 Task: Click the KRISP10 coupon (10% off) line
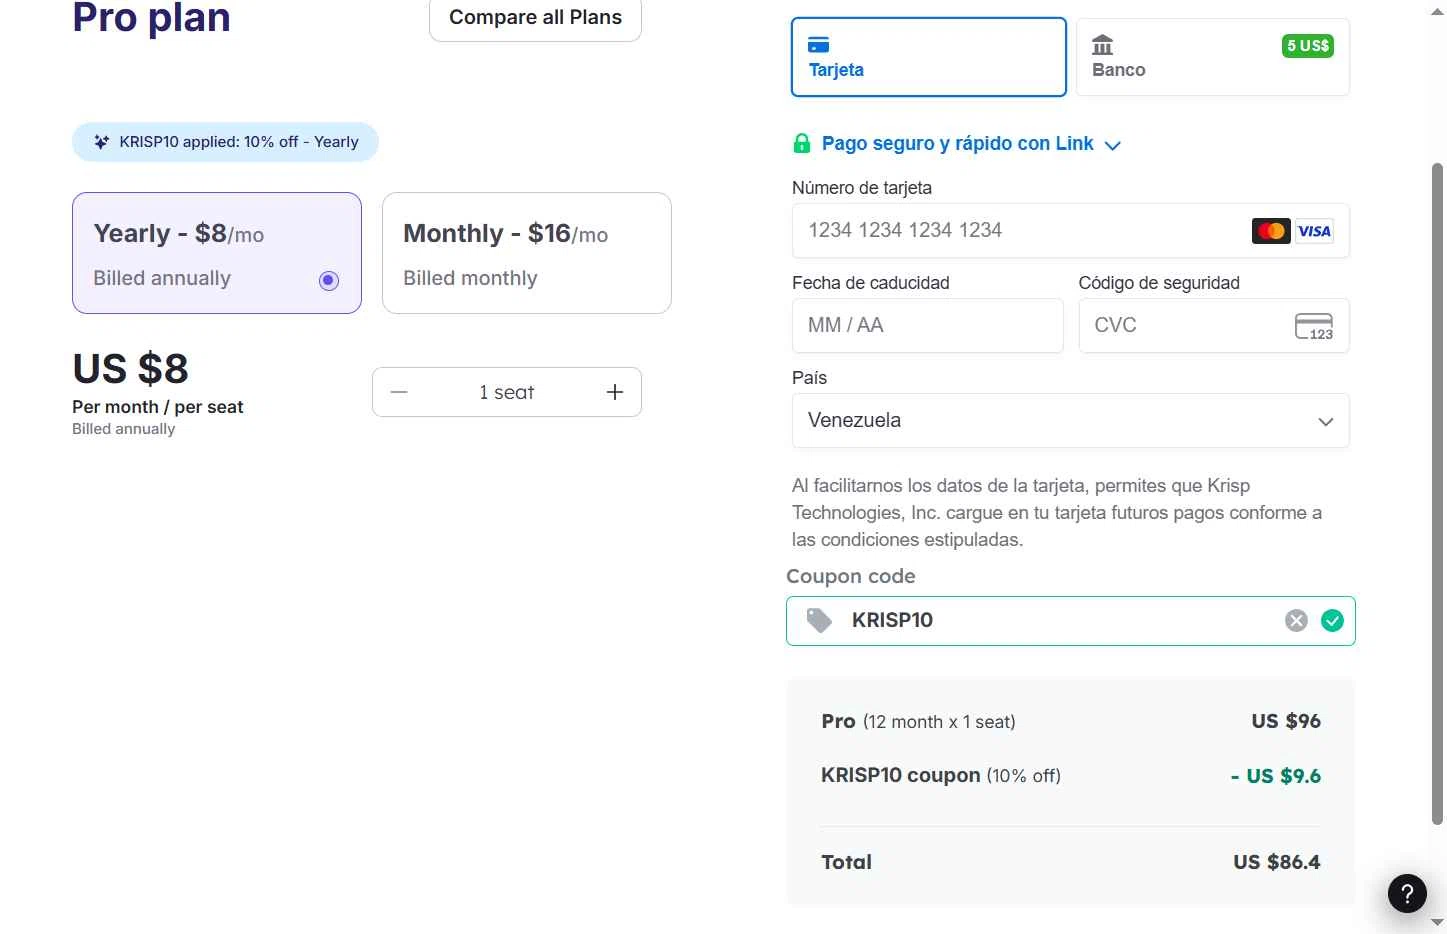[941, 776]
